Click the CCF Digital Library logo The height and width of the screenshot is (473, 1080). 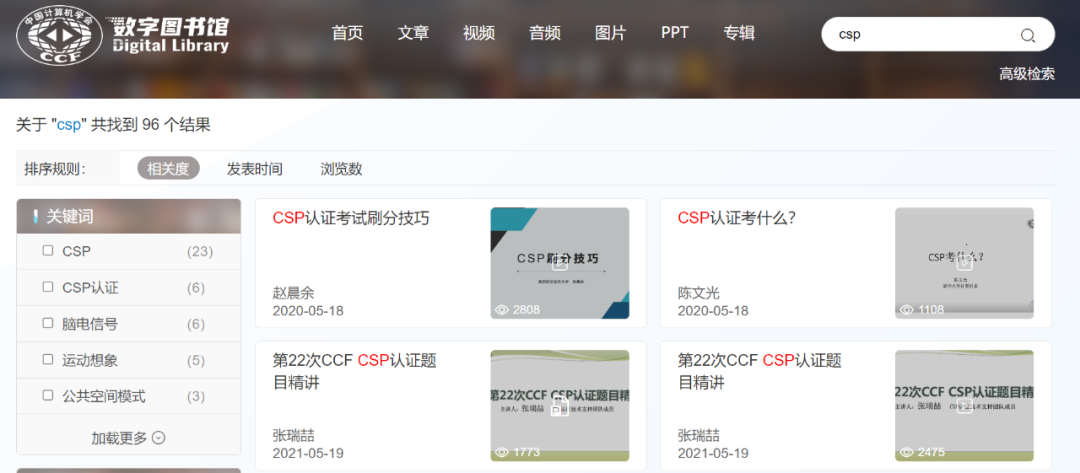click(x=123, y=35)
